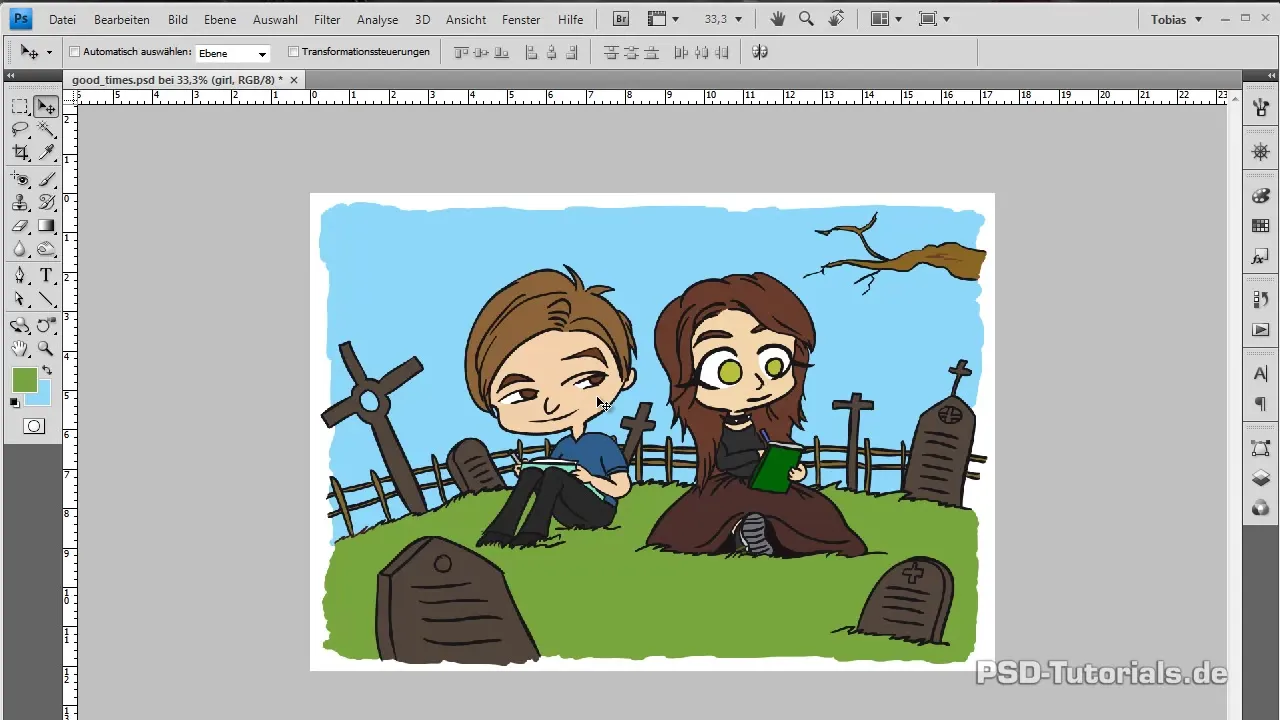The image size is (1280, 720).
Task: Select the Eraser tool
Action: [20, 226]
